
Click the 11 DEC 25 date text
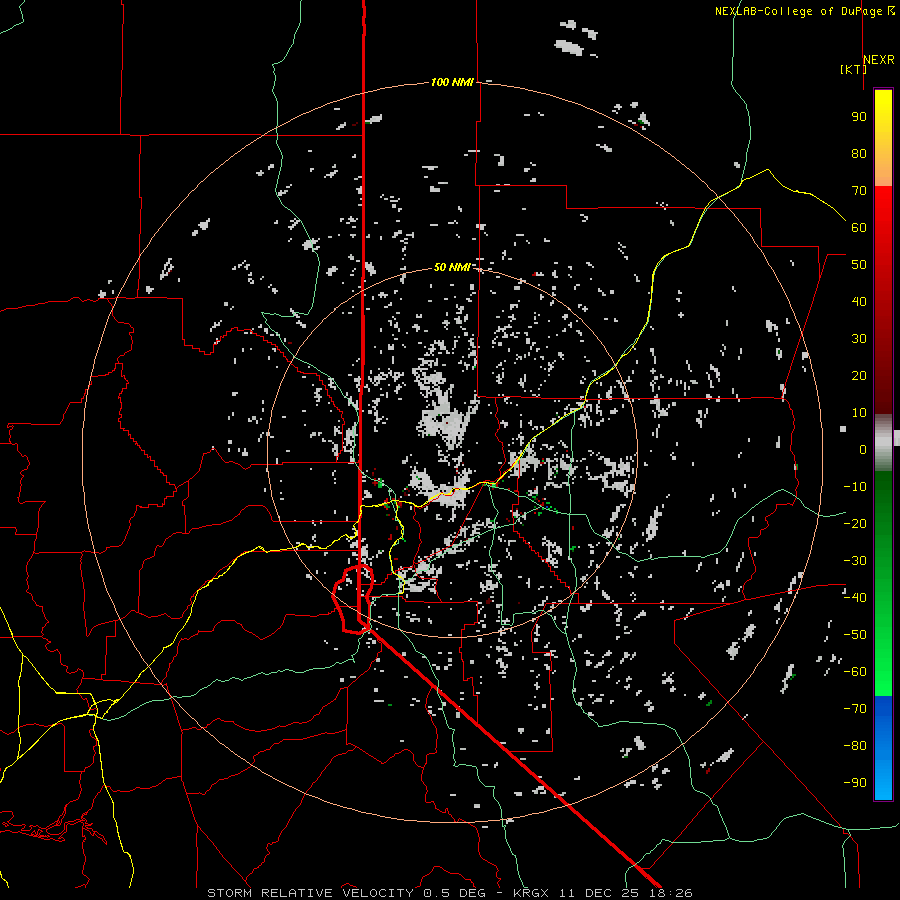click(600, 893)
